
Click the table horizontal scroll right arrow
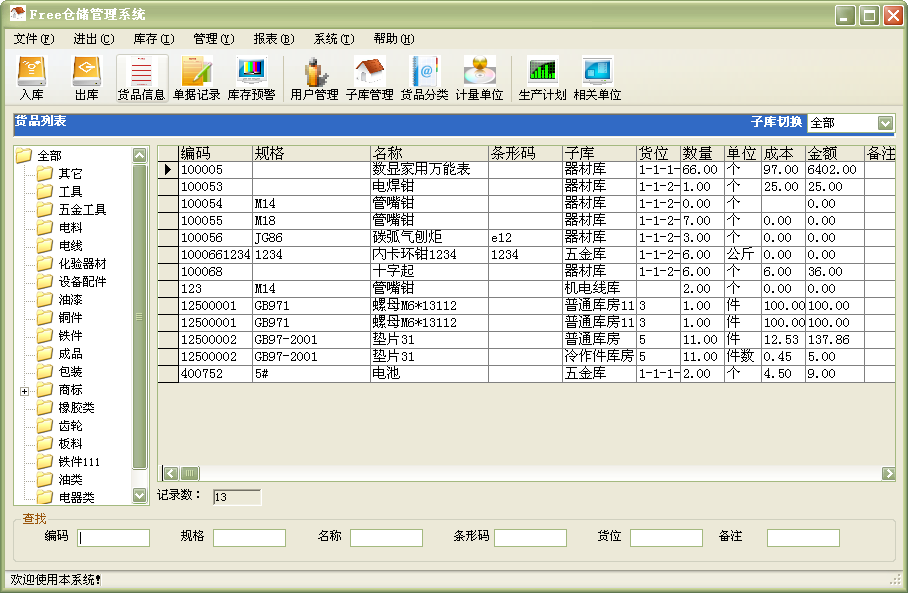(x=888, y=474)
